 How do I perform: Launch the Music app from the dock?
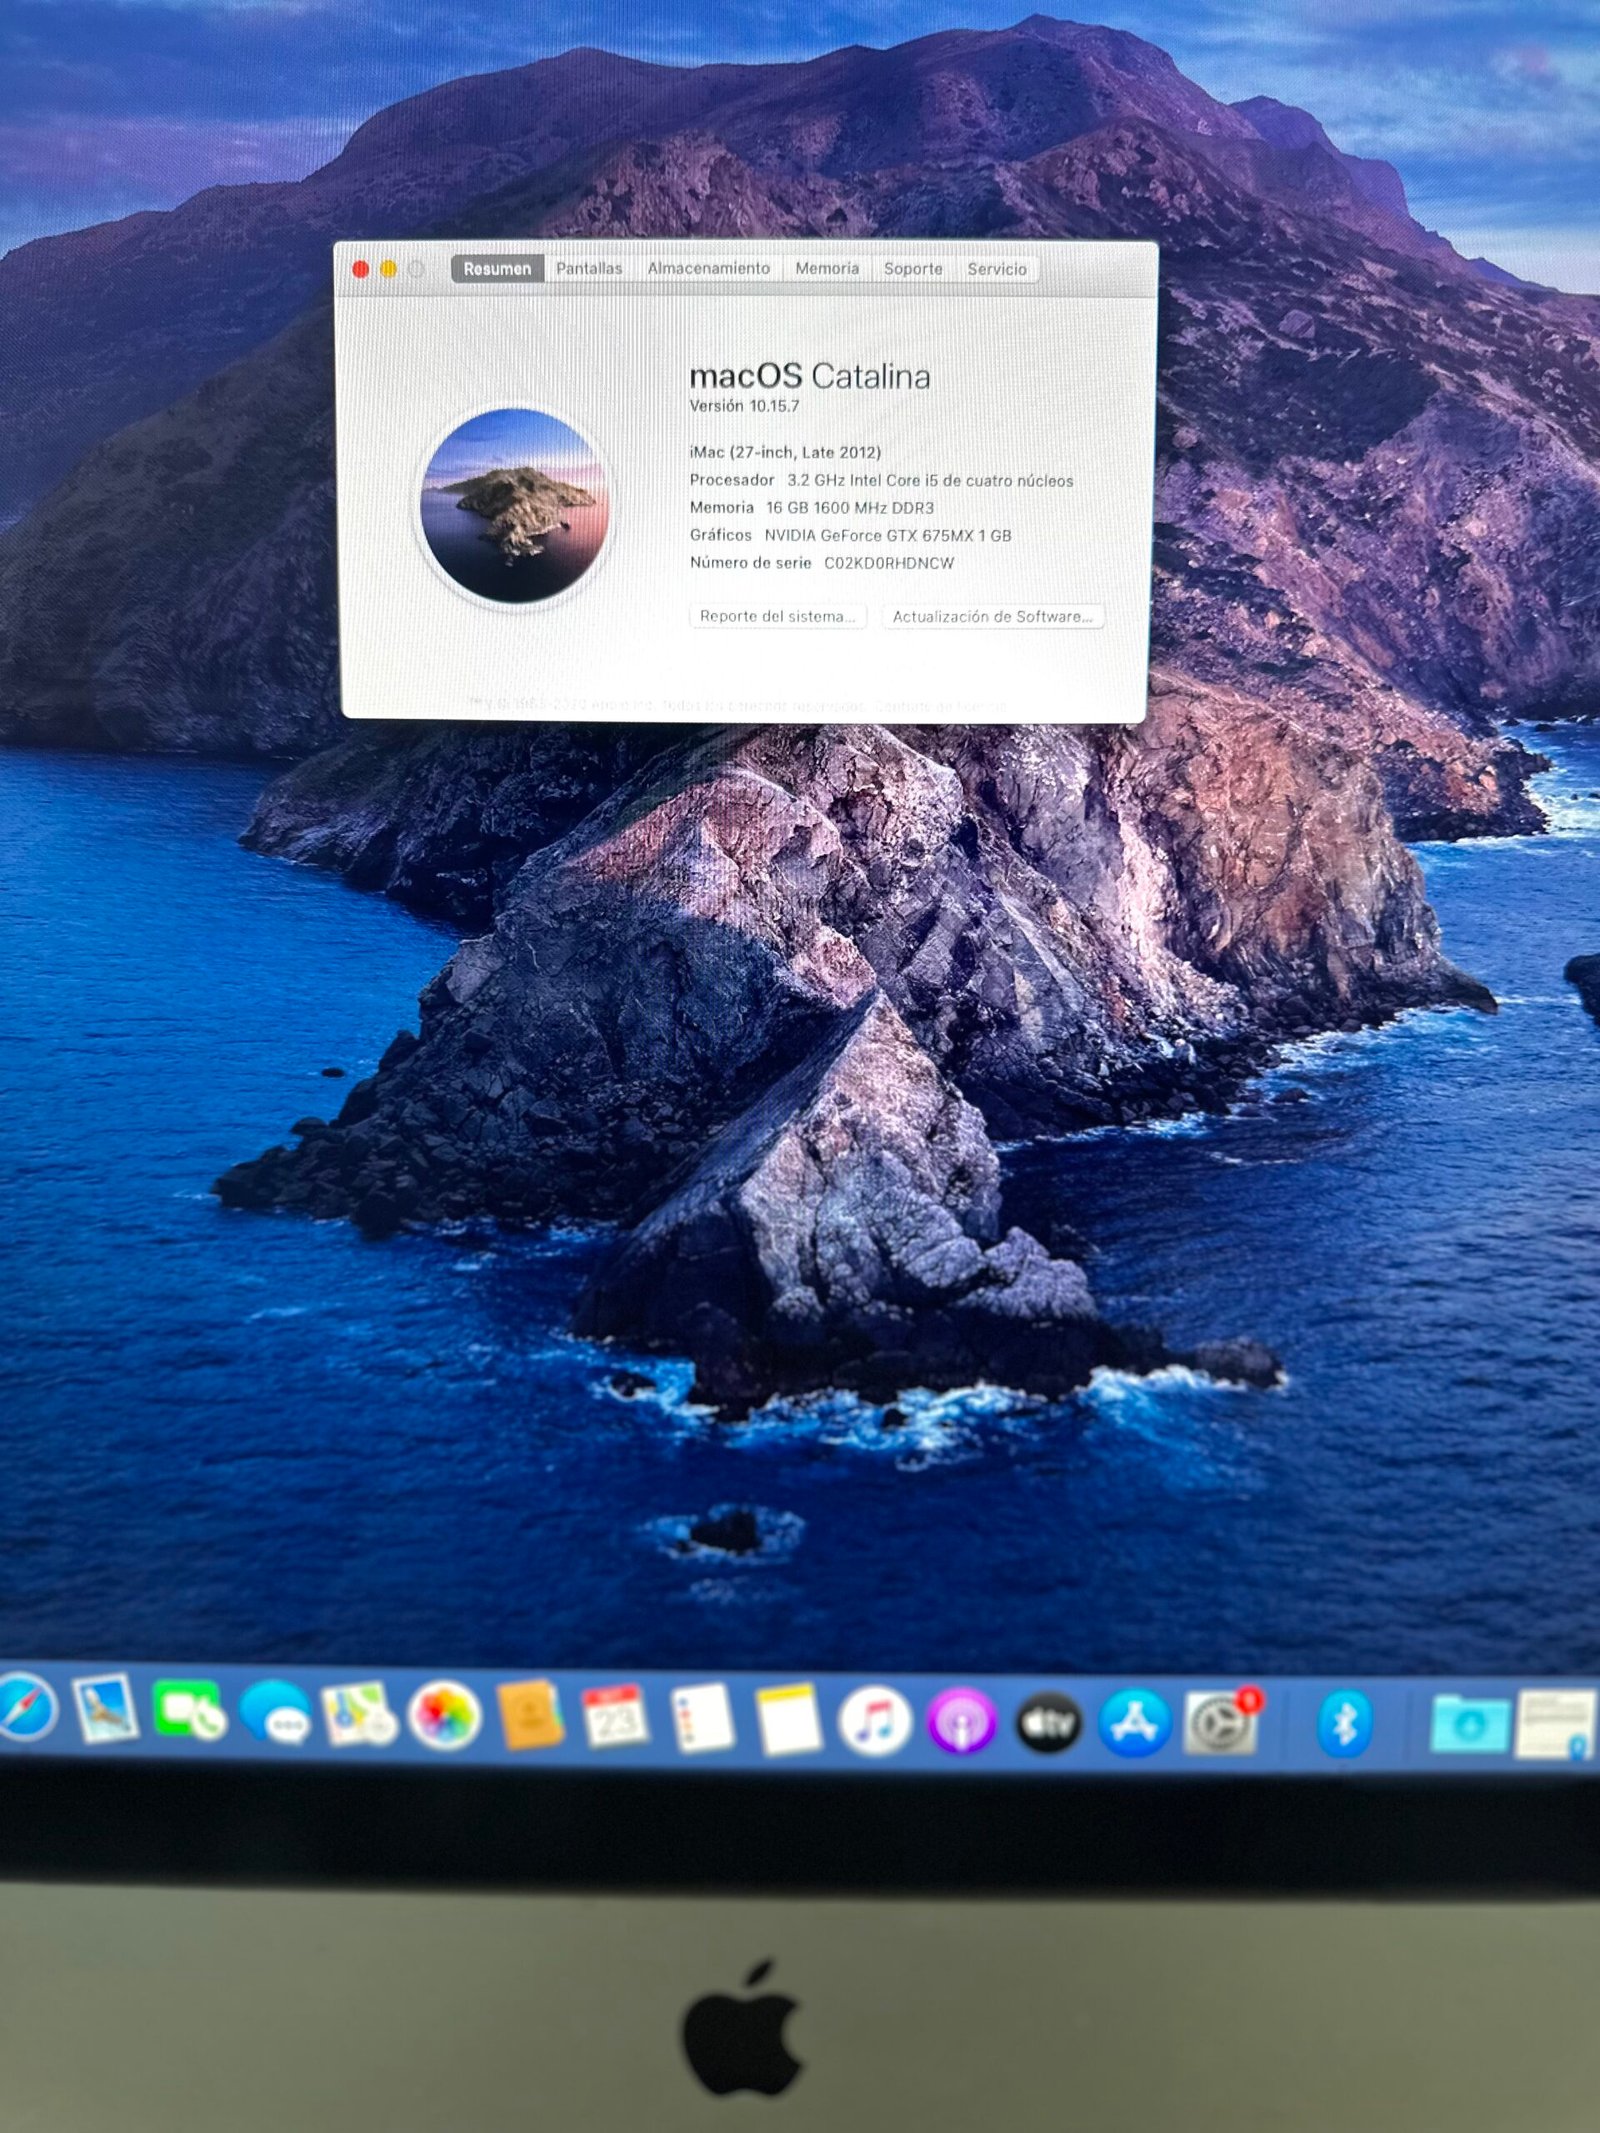click(875, 1721)
